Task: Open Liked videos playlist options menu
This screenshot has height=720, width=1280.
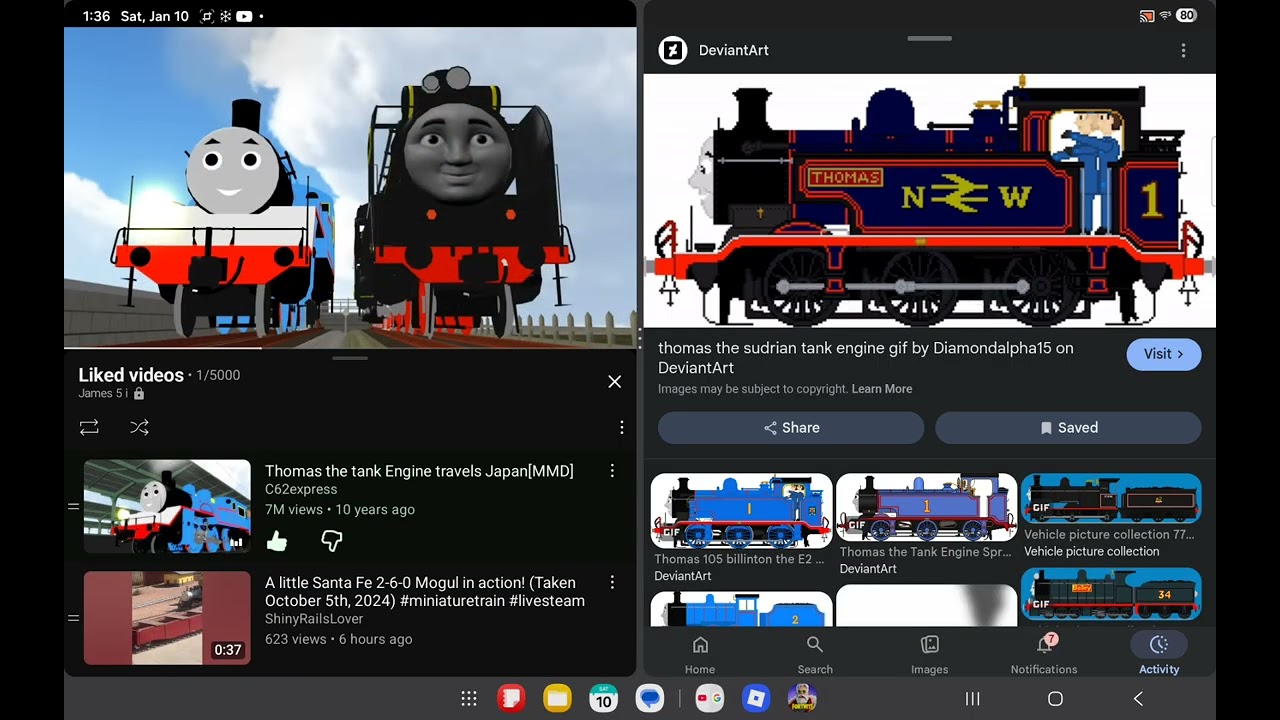Action: click(x=621, y=427)
